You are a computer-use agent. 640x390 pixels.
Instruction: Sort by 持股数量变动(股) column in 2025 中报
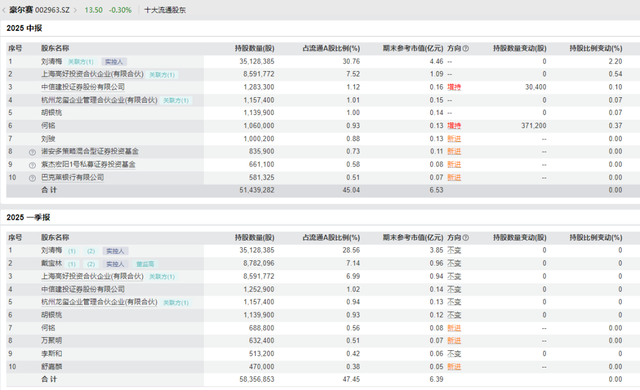coord(520,48)
